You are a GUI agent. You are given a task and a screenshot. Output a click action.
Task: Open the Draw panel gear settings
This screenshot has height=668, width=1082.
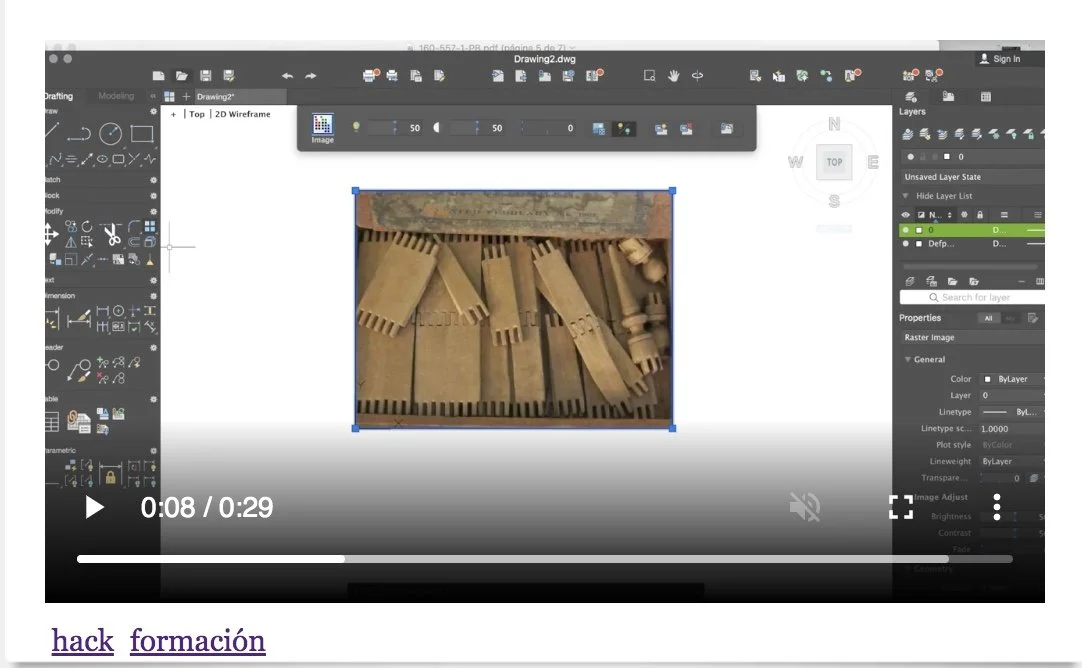coord(153,111)
